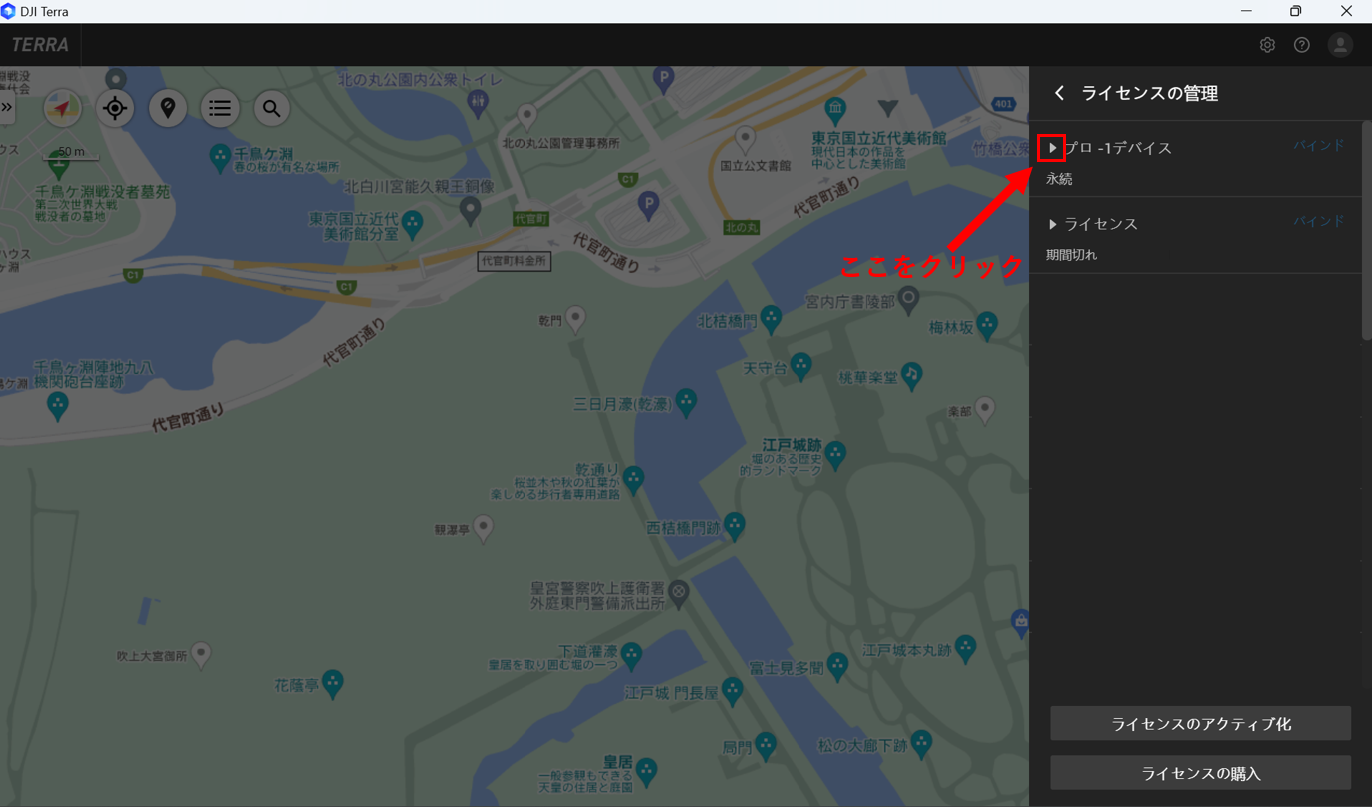Open settings gear icon in top bar

coord(1267,45)
